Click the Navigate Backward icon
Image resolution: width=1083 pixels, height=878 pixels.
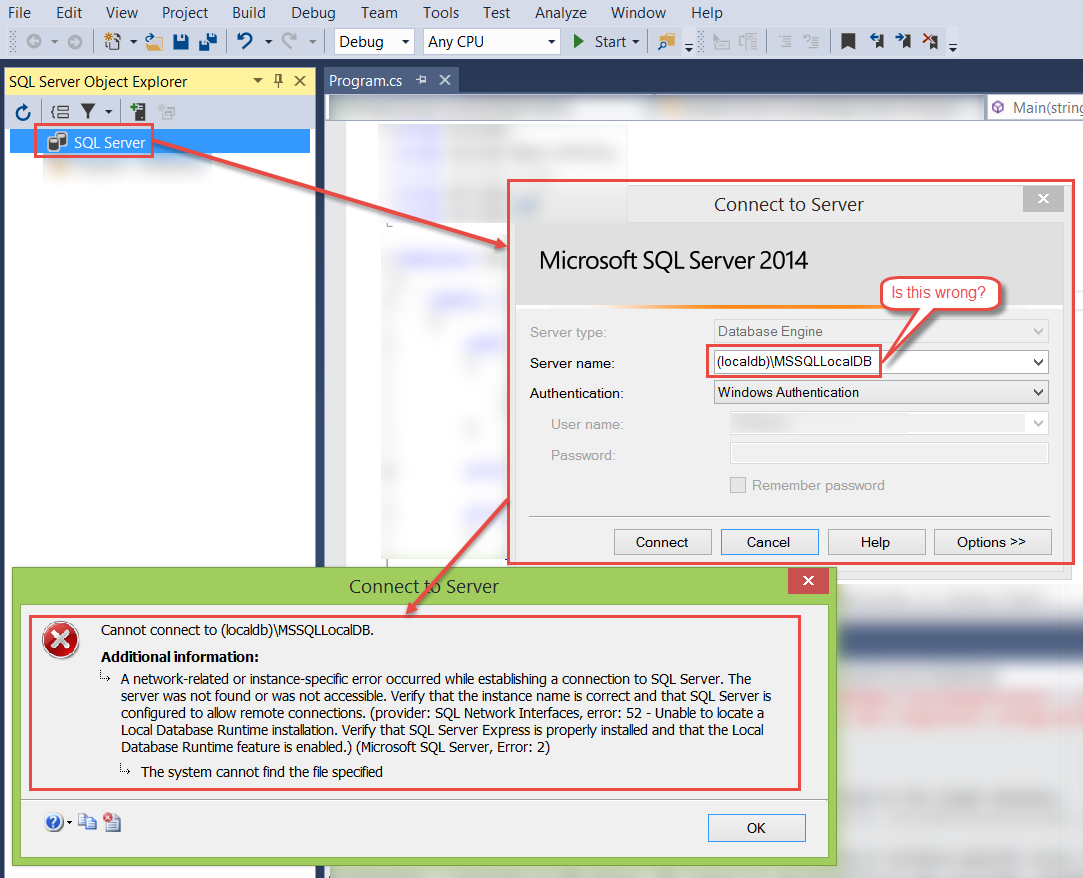34,42
